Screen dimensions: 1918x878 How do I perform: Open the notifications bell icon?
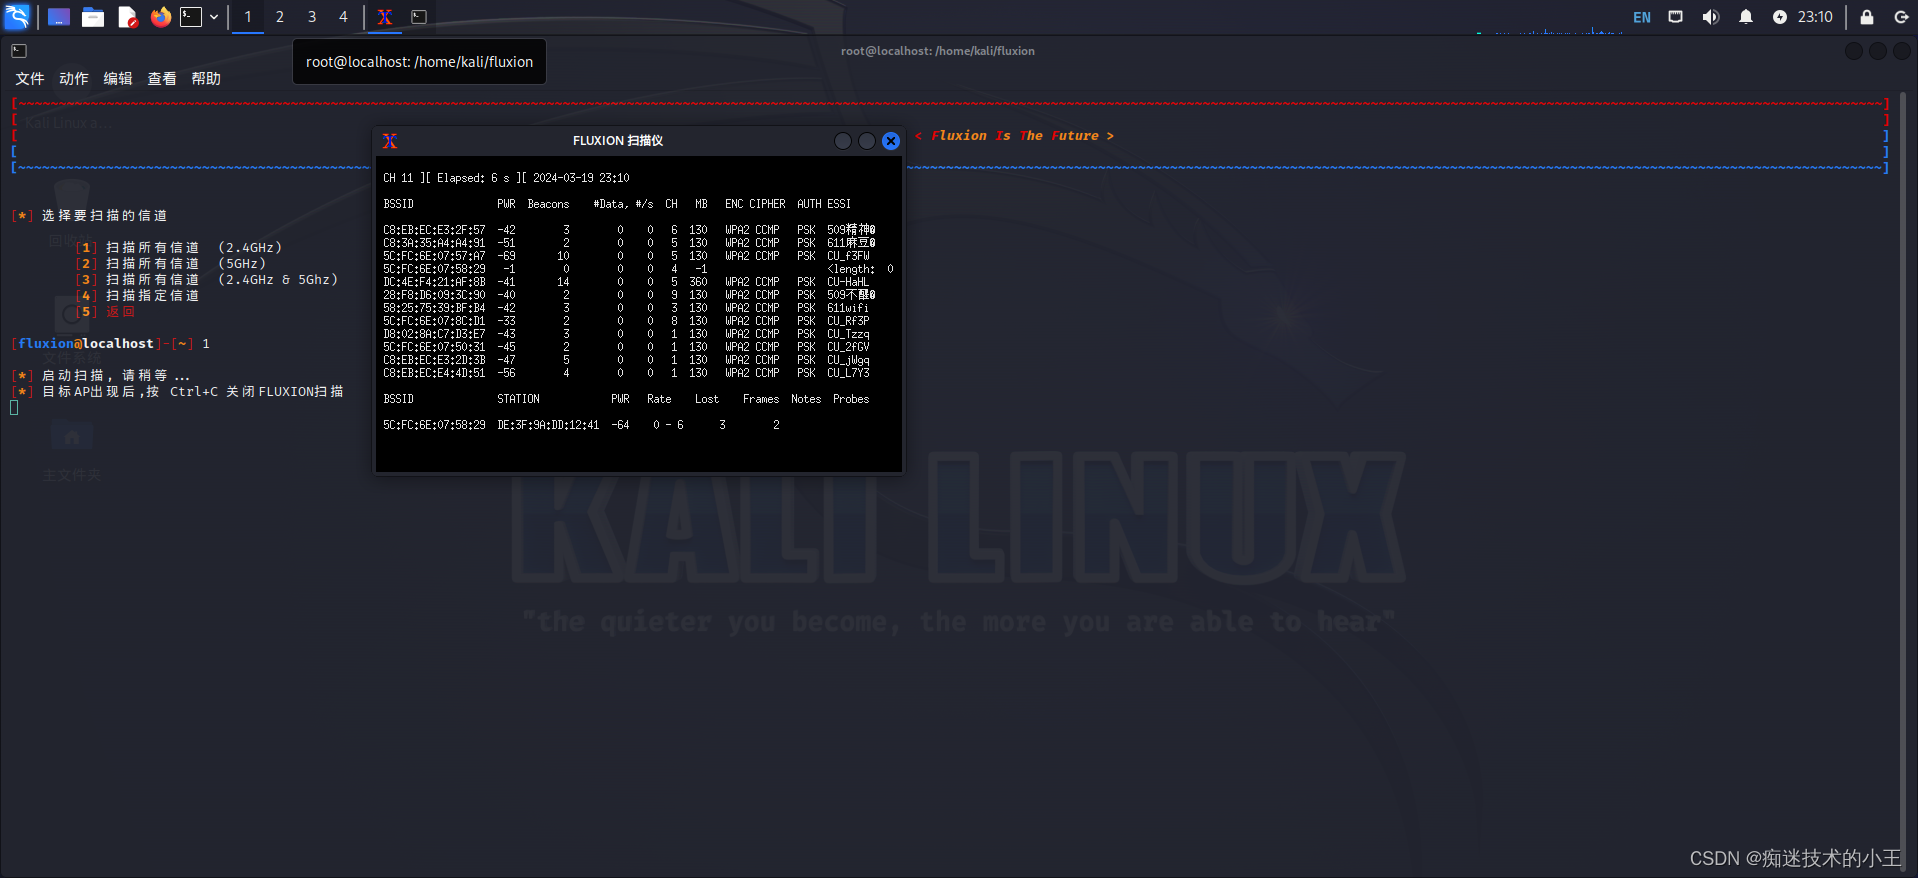click(x=1746, y=17)
